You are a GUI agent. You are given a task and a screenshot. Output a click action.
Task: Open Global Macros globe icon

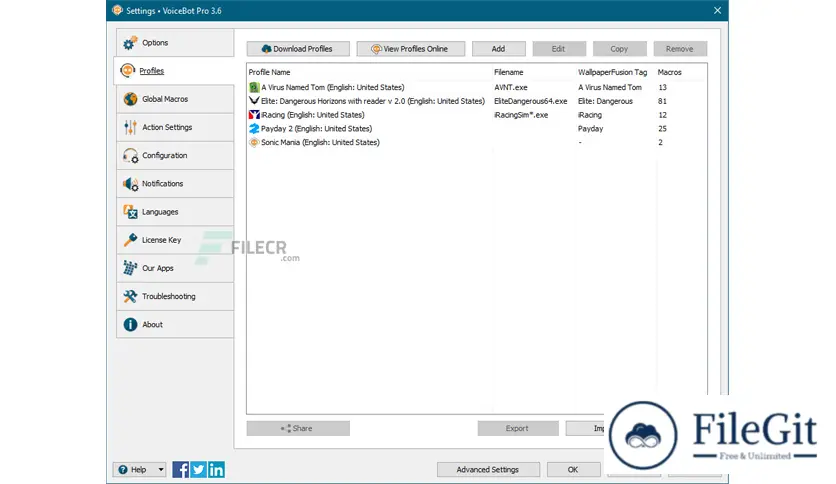click(130, 99)
